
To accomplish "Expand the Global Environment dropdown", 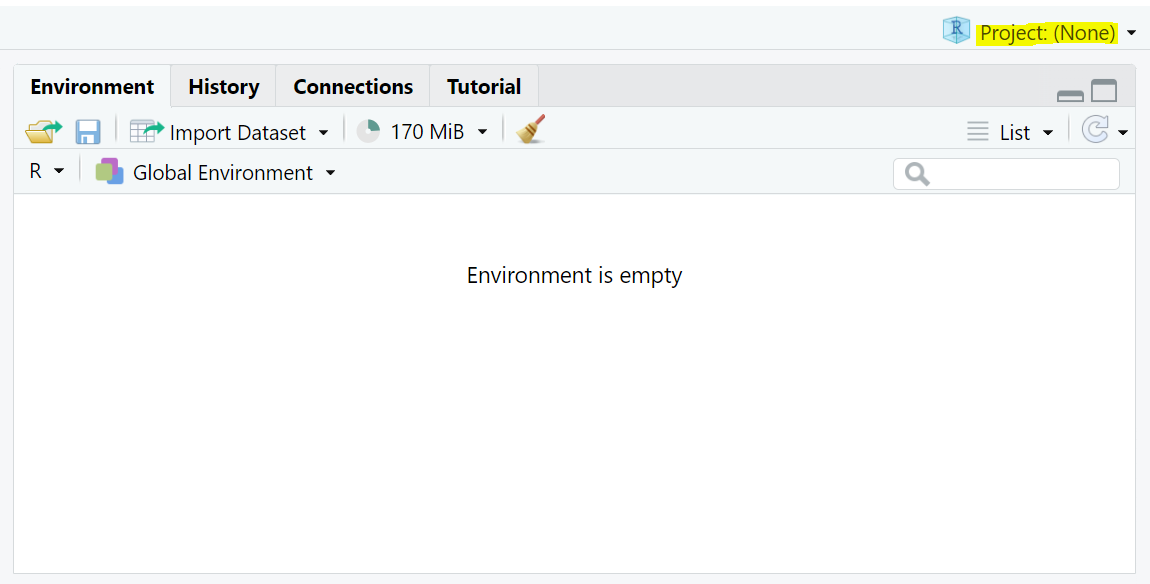I will 330,173.
